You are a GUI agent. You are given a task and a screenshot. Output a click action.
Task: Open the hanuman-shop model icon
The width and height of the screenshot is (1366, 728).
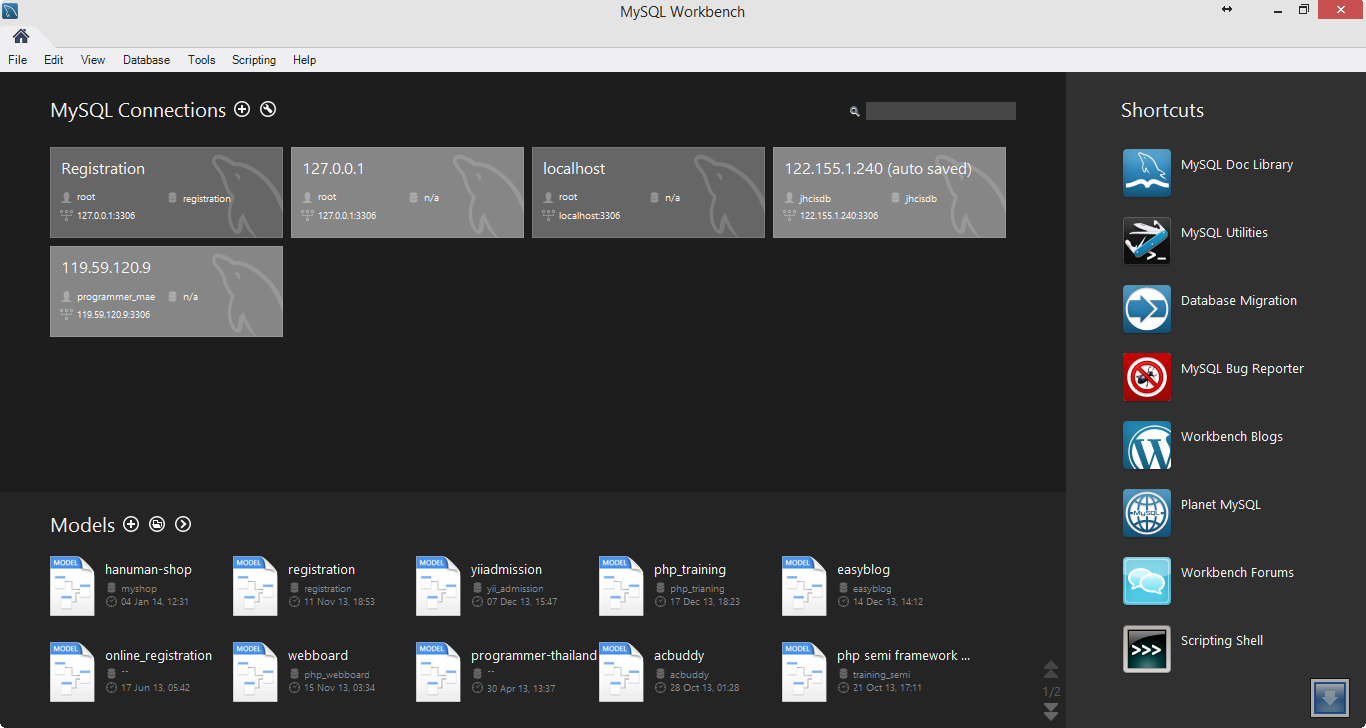[72, 586]
